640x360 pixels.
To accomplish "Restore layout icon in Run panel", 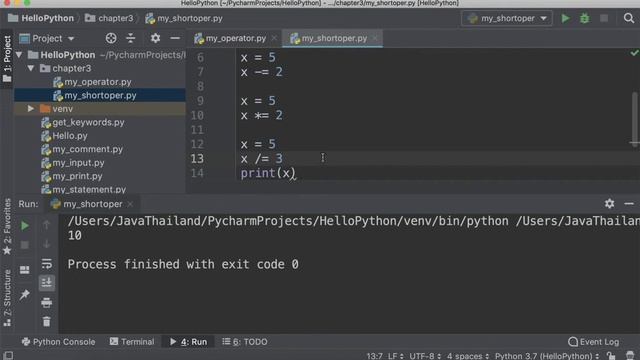I will [x=24, y=270].
